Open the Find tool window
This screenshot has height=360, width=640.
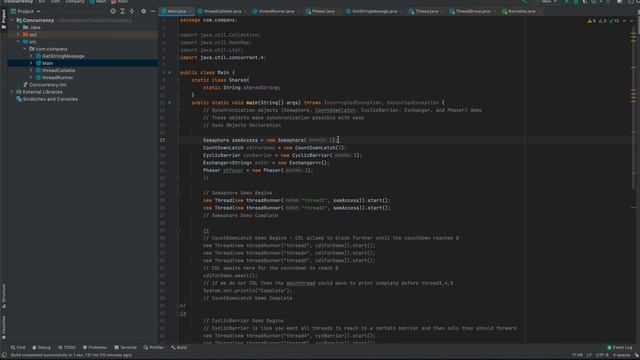18,348
